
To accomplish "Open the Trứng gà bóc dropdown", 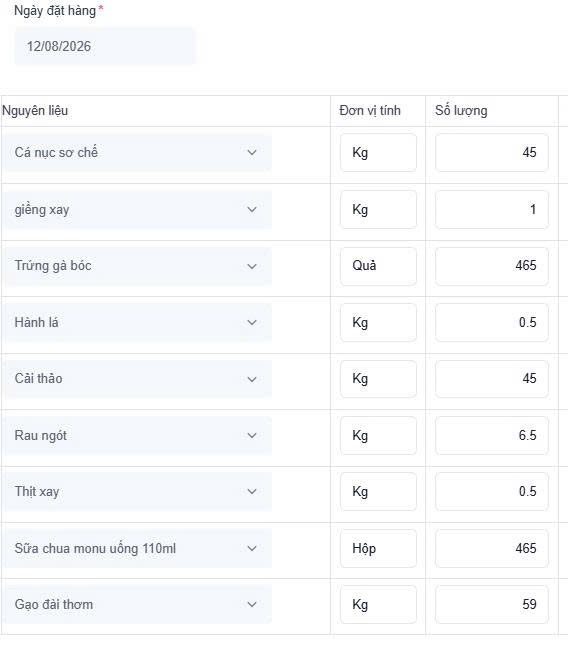I will tap(138, 266).
